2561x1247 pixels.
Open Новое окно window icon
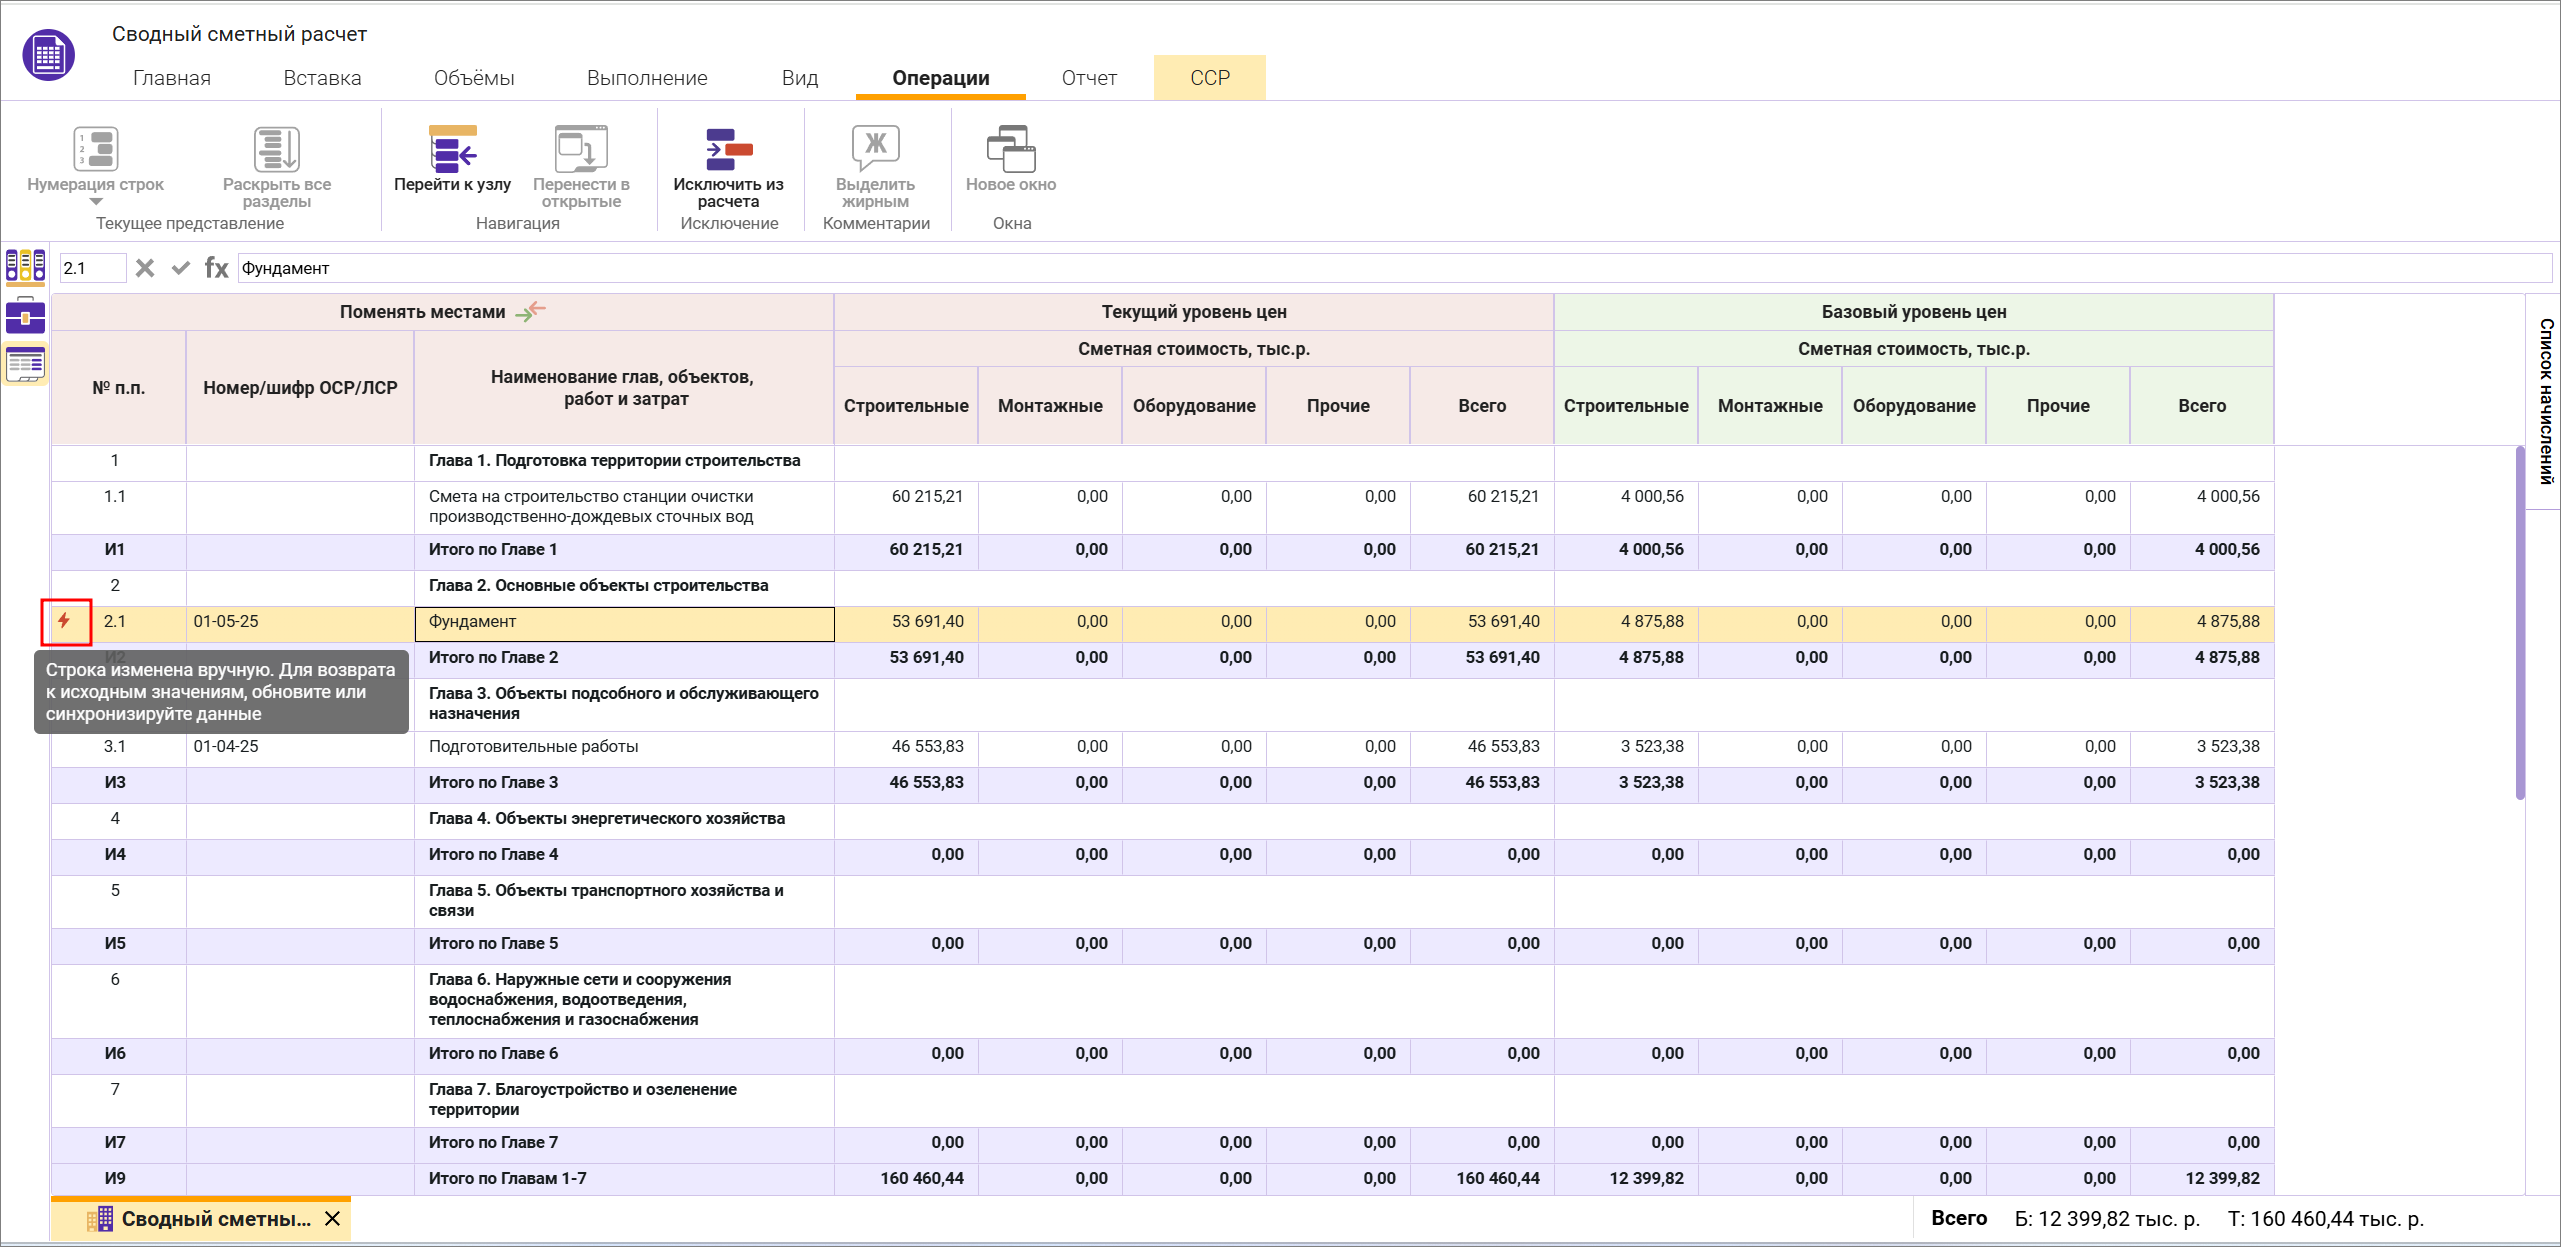pyautogui.click(x=1010, y=150)
